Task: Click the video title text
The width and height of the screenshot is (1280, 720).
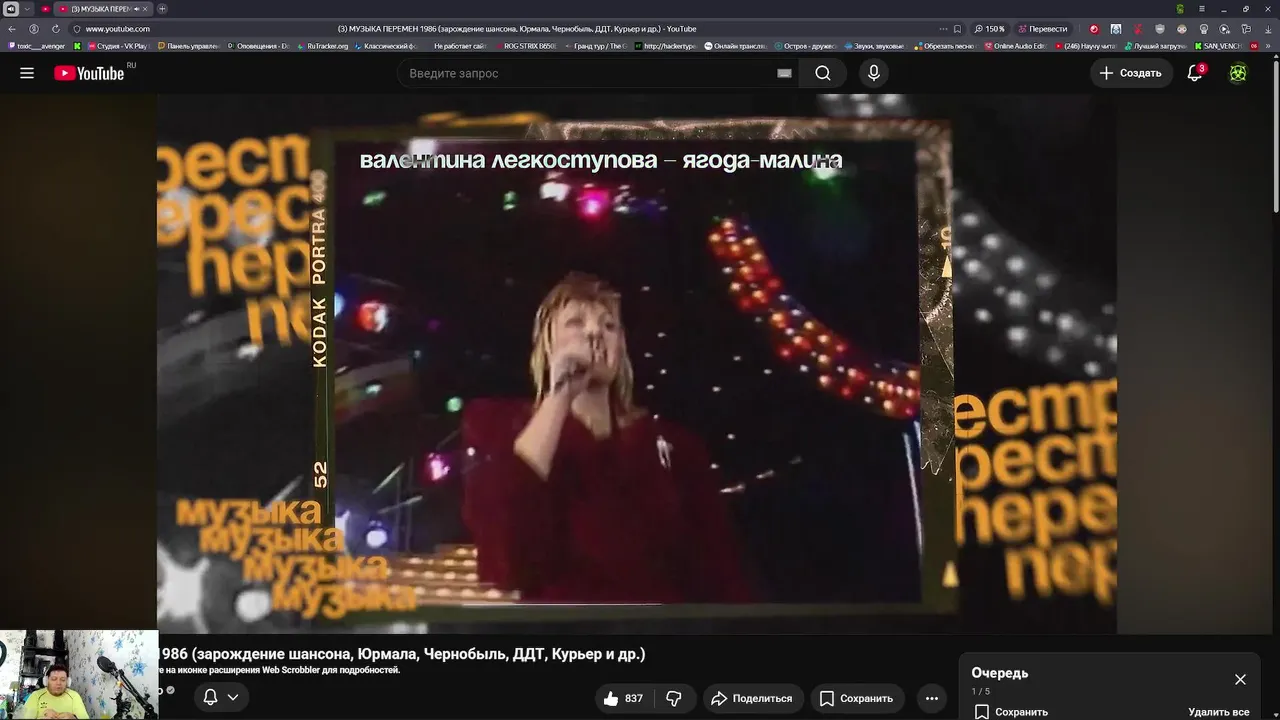Action: [402, 654]
